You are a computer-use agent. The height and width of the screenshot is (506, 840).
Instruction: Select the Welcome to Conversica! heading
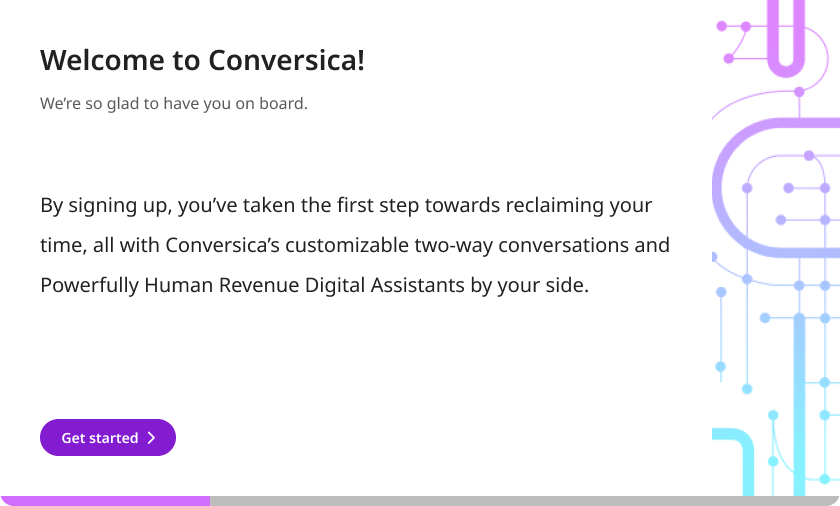[202, 60]
